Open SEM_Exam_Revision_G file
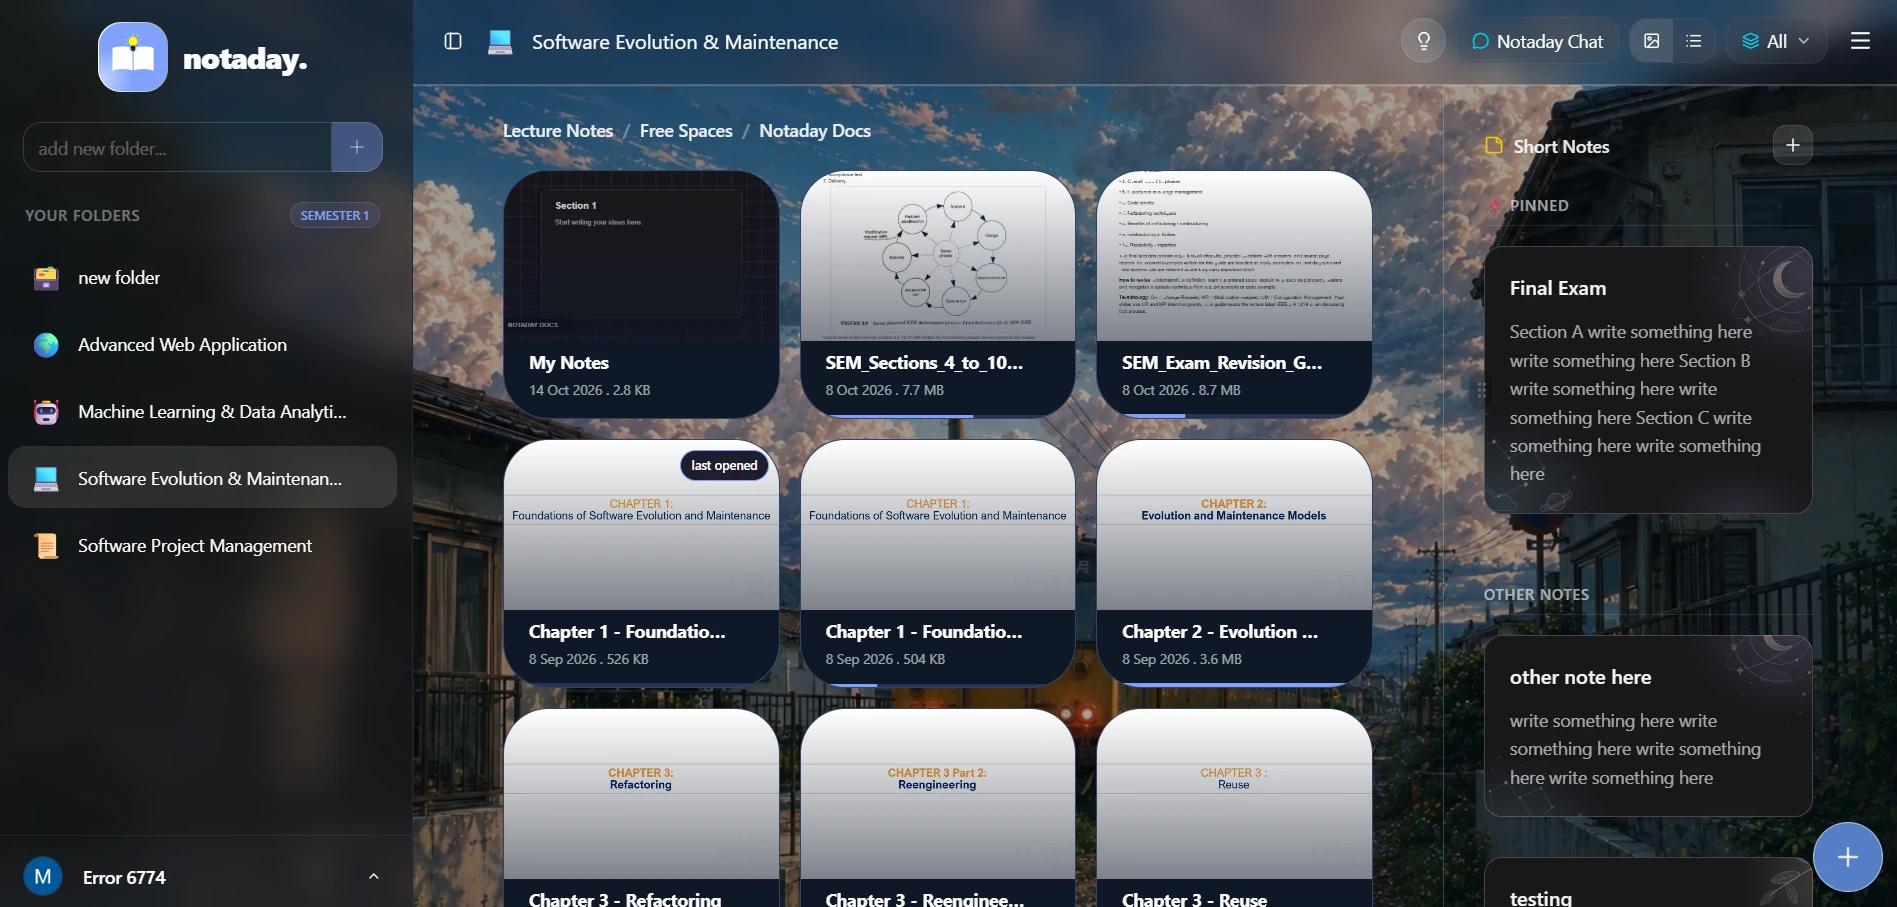The image size is (1897, 907). (x=1234, y=294)
